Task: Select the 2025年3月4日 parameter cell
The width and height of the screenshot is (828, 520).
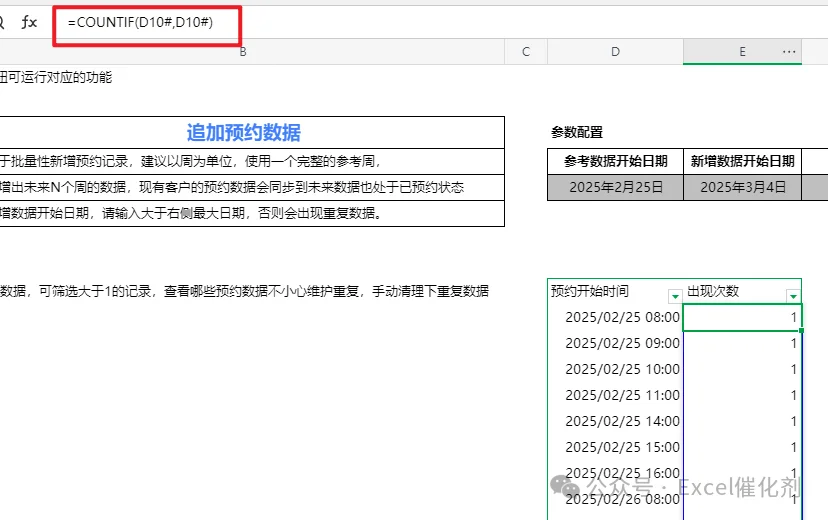Action: (742, 187)
